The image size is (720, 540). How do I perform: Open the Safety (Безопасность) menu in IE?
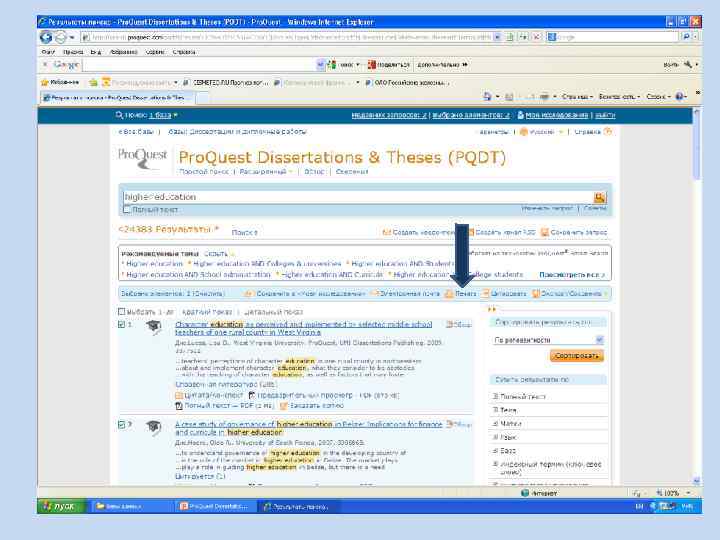pos(619,96)
